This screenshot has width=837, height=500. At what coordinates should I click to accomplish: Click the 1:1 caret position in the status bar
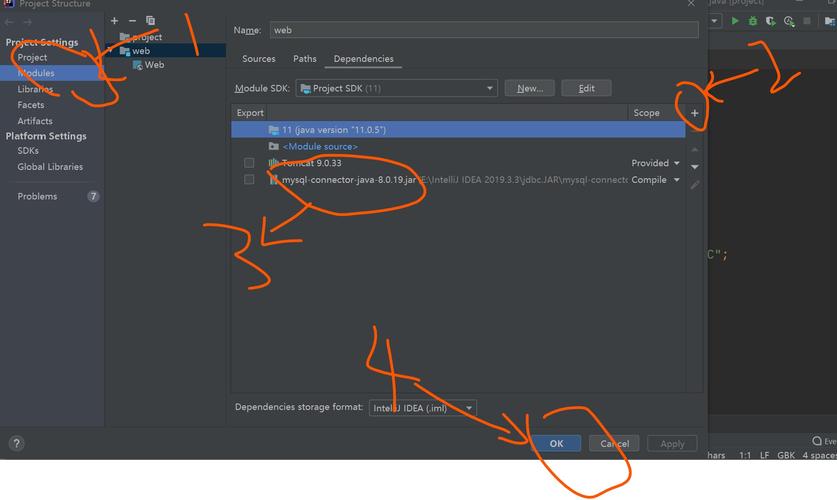pyautogui.click(x=745, y=455)
